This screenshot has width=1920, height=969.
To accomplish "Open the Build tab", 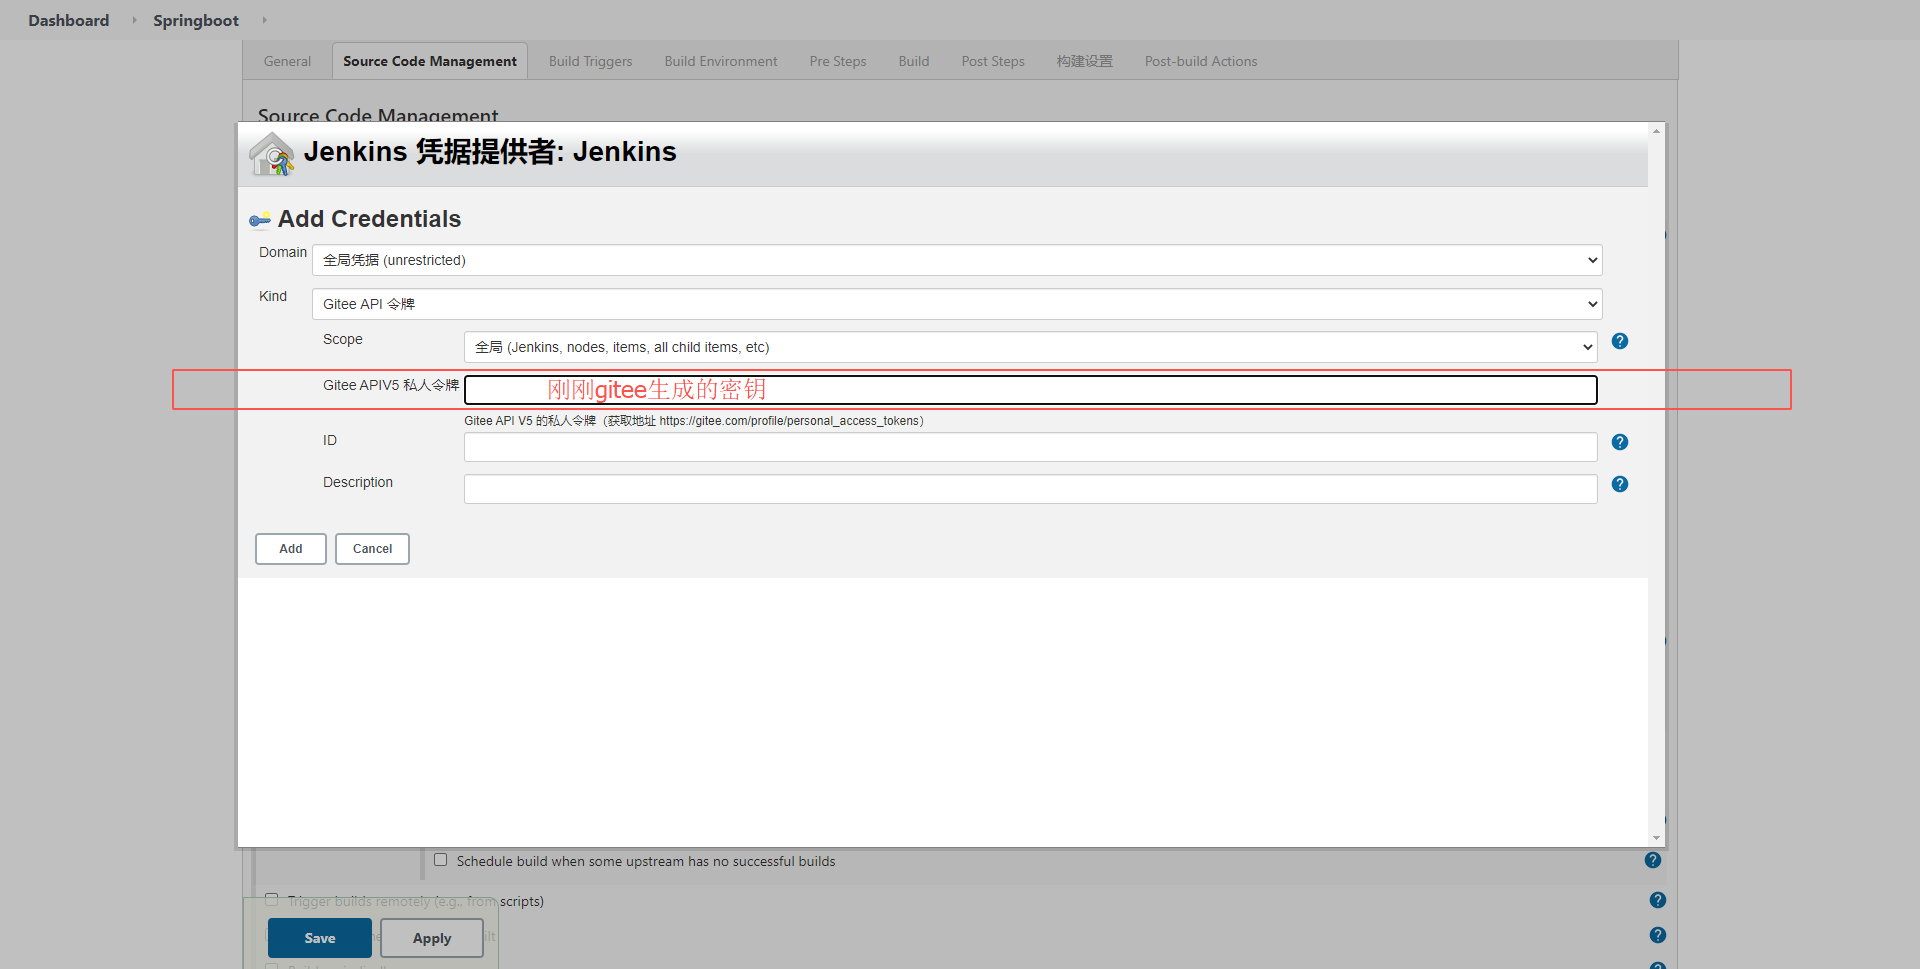I will tap(914, 61).
